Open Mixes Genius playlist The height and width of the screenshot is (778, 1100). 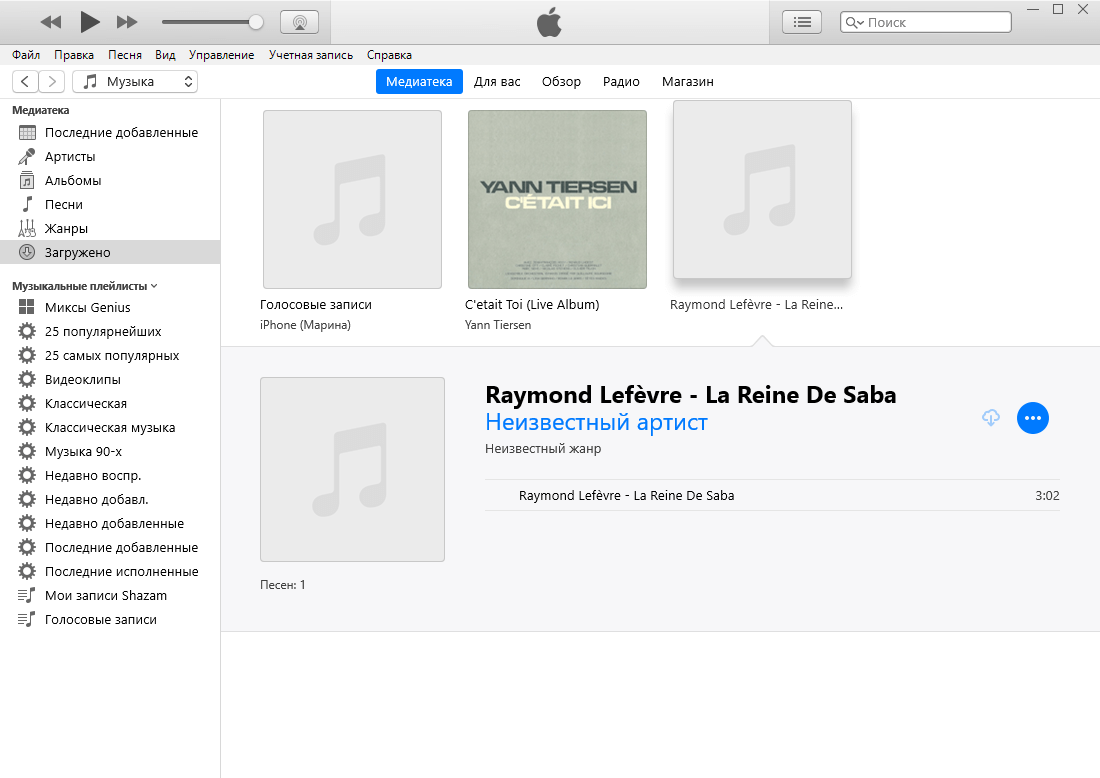point(87,307)
